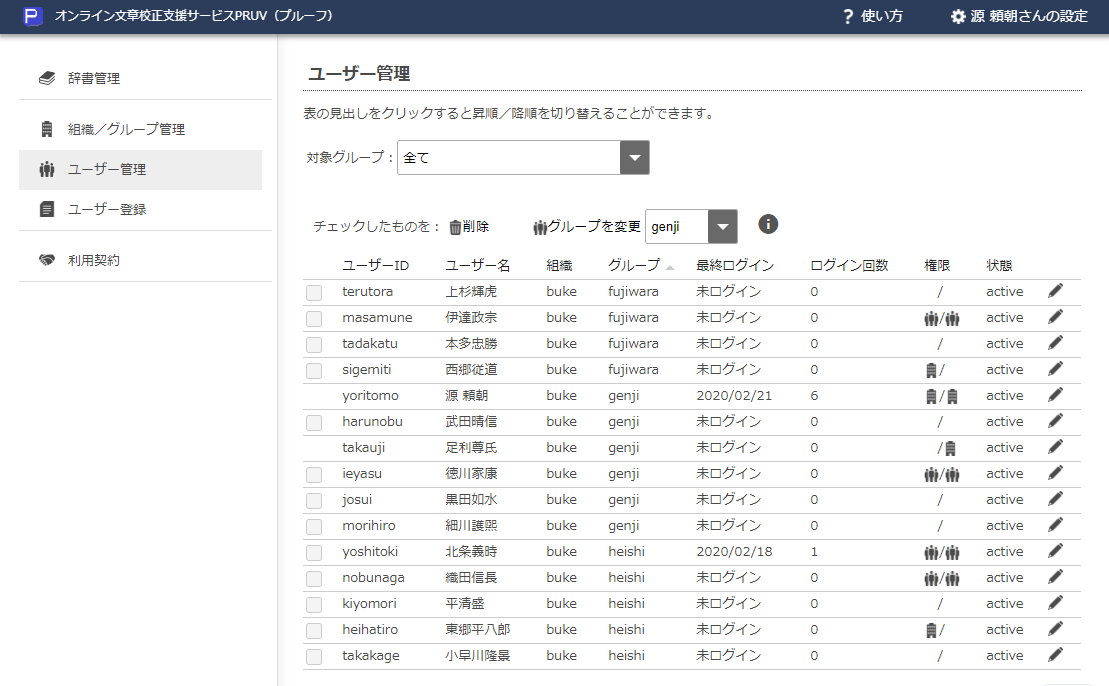The height and width of the screenshot is (686, 1109).
Task: Click the 組織／グループ管理 sidebar icon
Action: (x=47, y=128)
